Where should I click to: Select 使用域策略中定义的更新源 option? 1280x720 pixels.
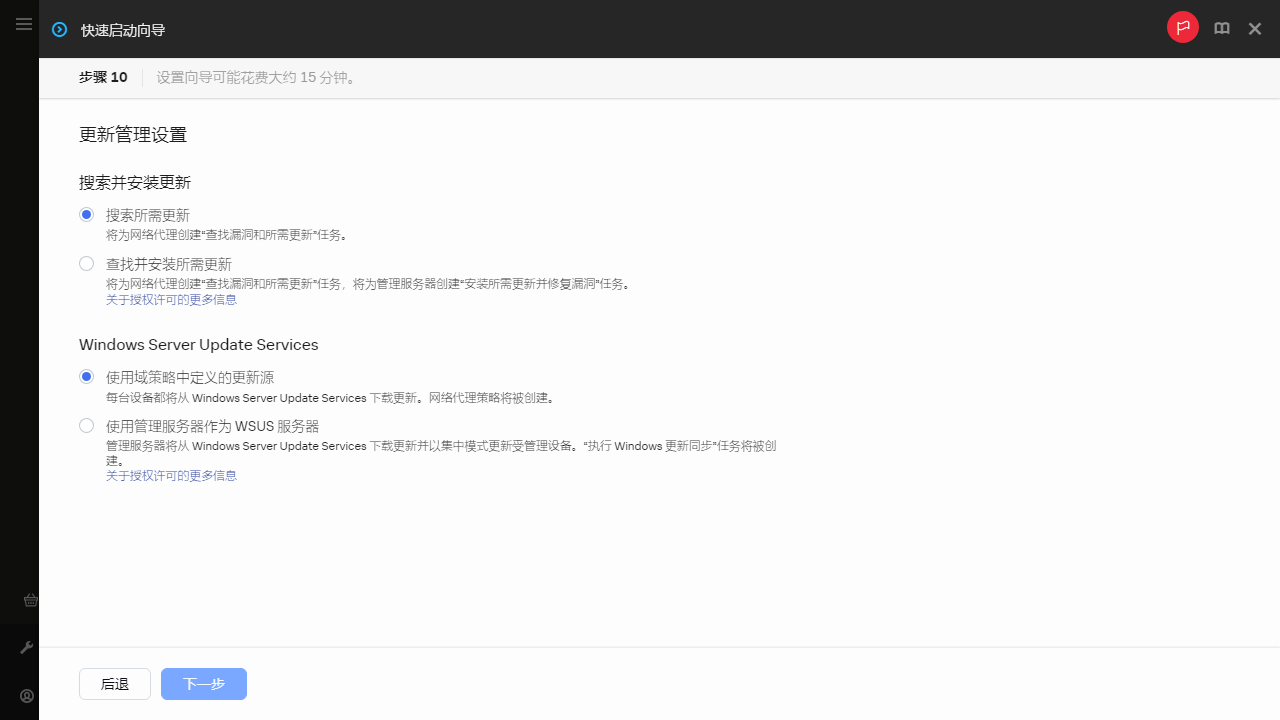point(86,376)
